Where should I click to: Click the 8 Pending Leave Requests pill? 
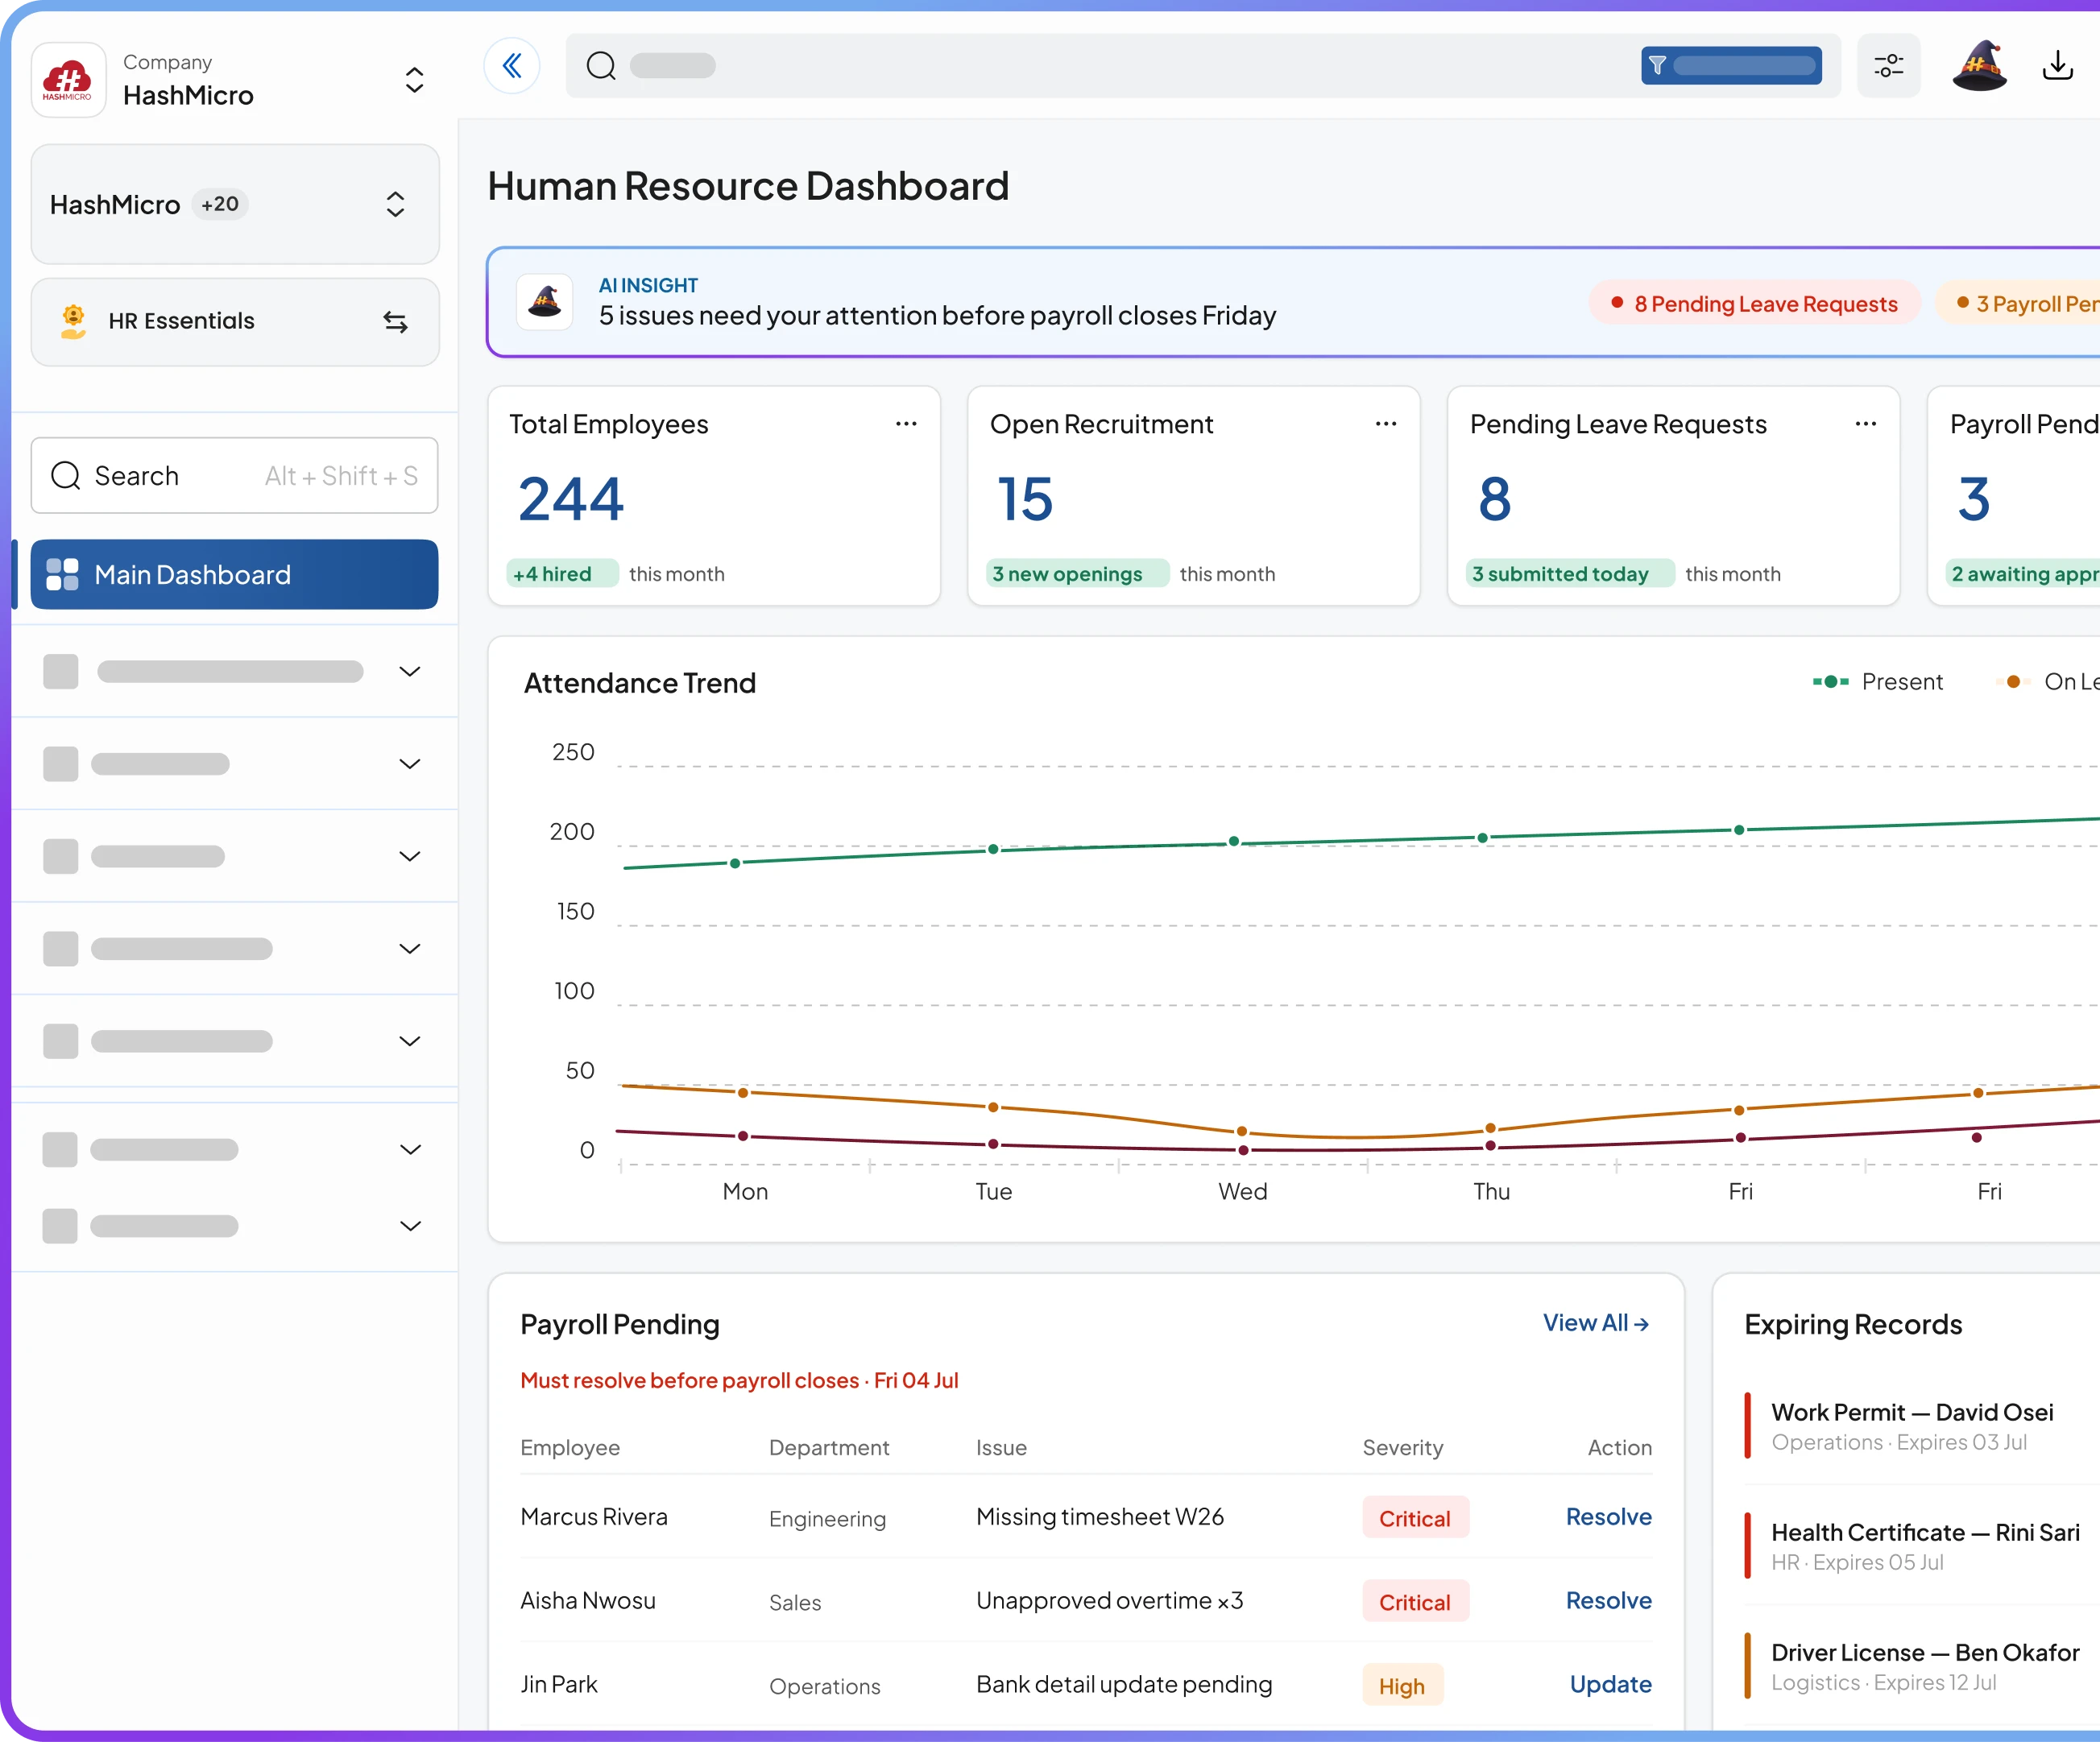point(1755,304)
